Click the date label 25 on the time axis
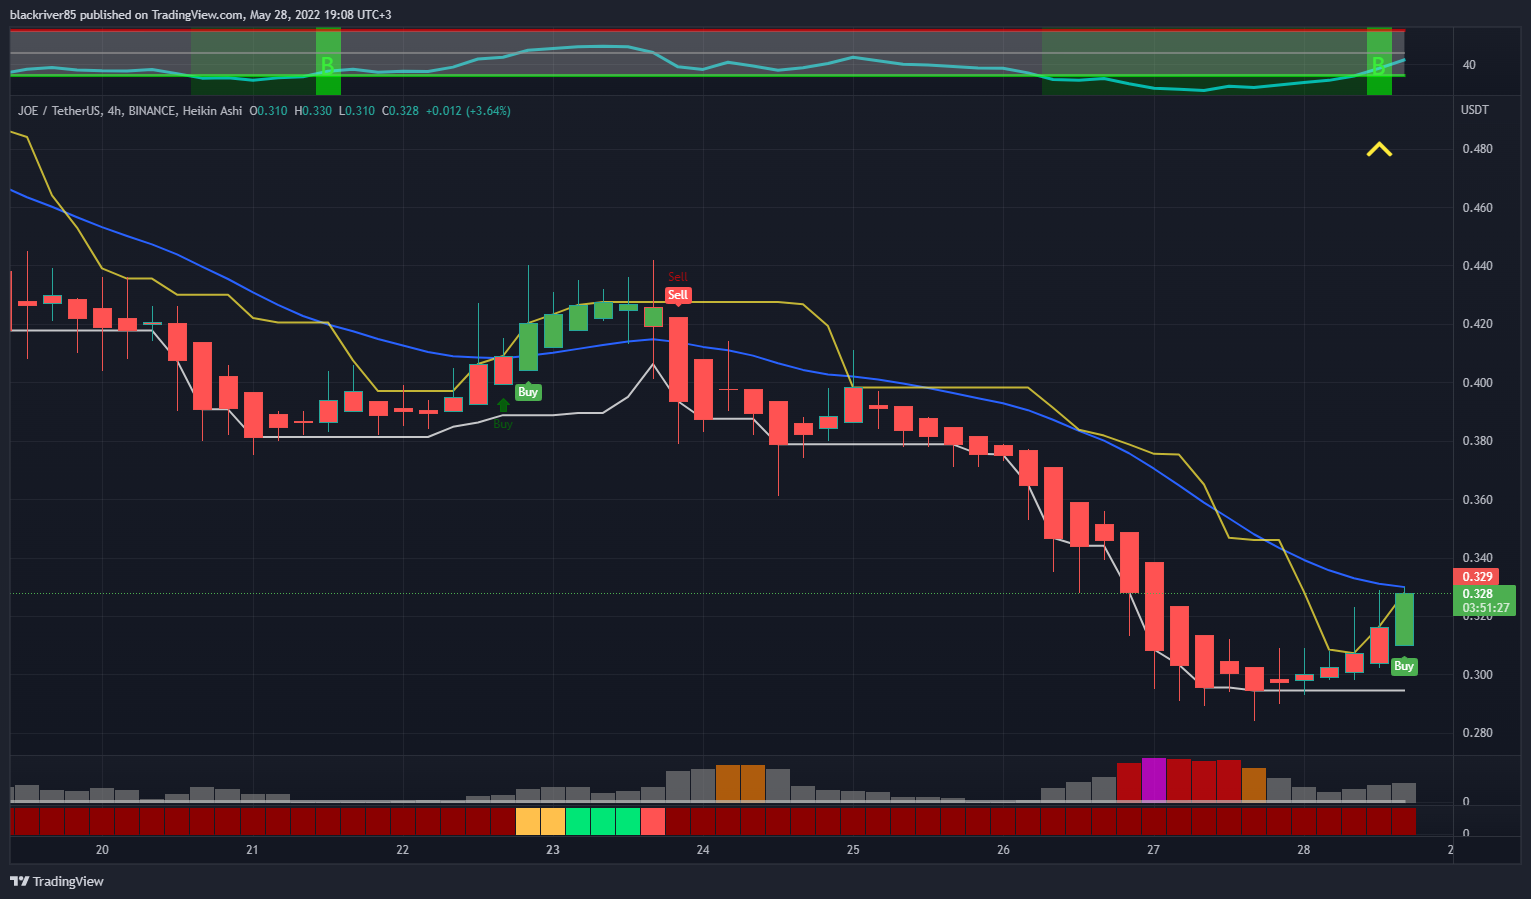The width and height of the screenshot is (1531, 899). pos(853,850)
